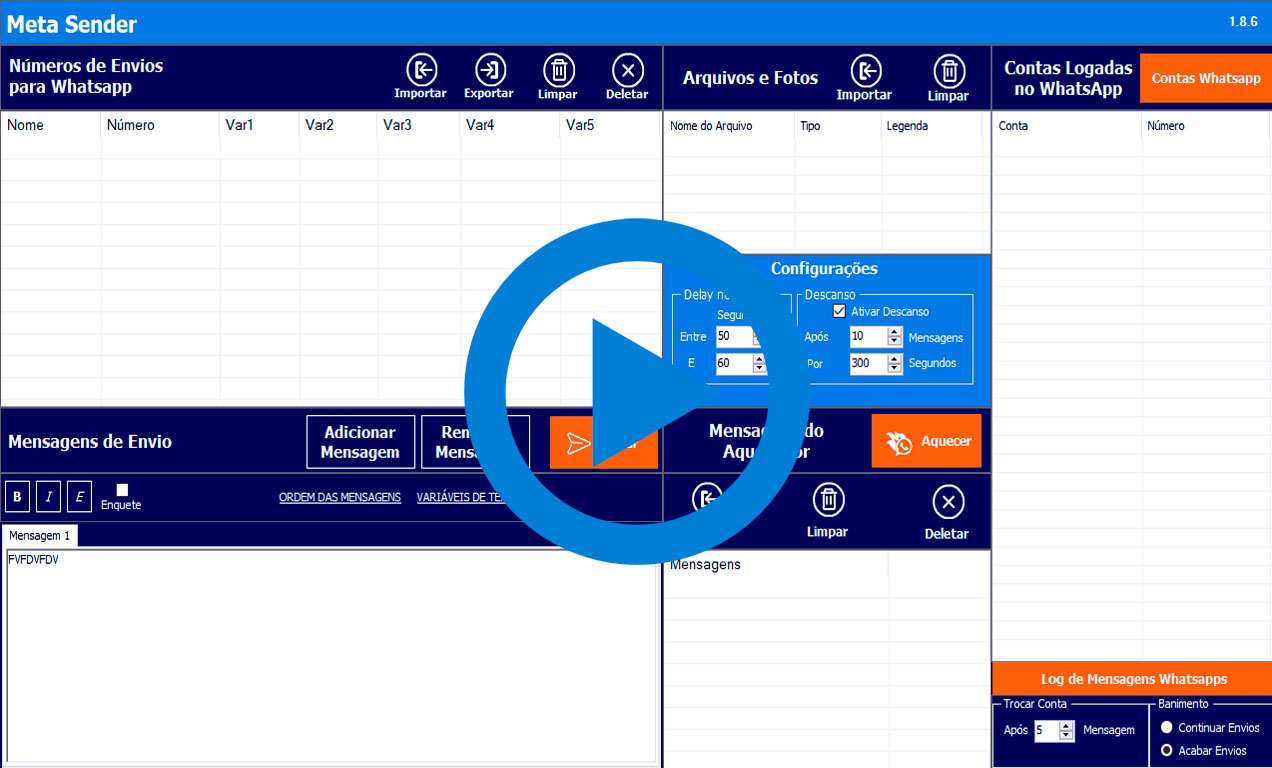Click the Var1 column header
The height and width of the screenshot is (768, 1272).
260,126
